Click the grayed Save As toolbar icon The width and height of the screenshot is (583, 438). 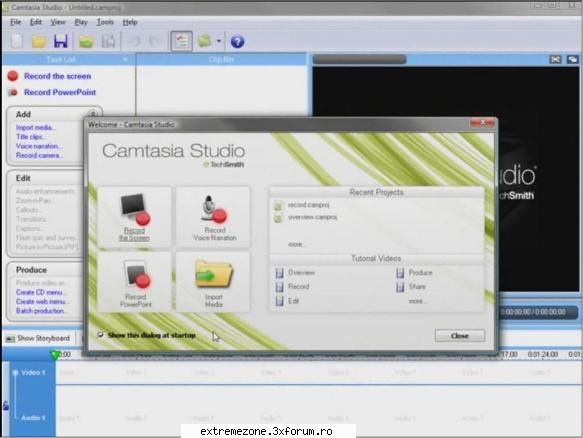pyautogui.click(x=109, y=41)
